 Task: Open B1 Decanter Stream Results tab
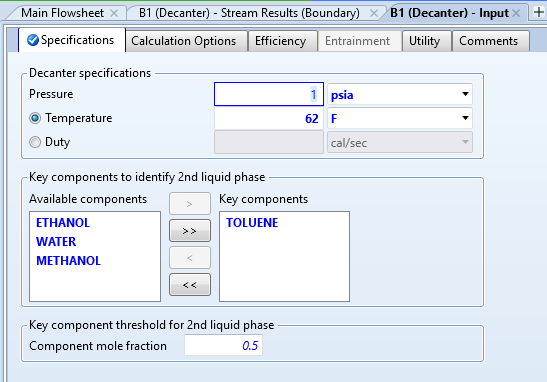pyautogui.click(x=249, y=13)
